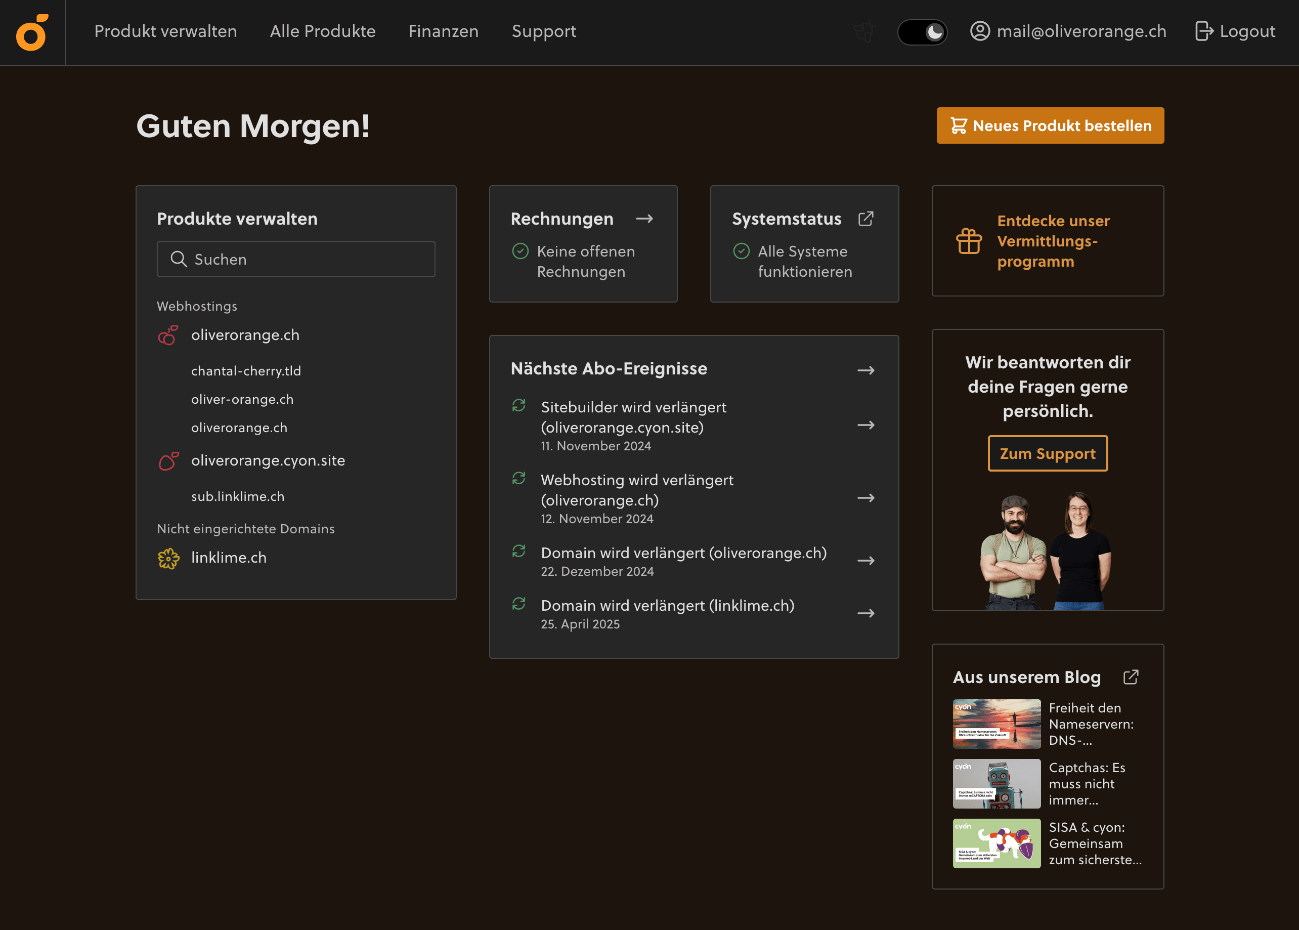Screen dimensions: 1299x930
Task: Open Rechnungen via arrow icon
Action: point(645,218)
